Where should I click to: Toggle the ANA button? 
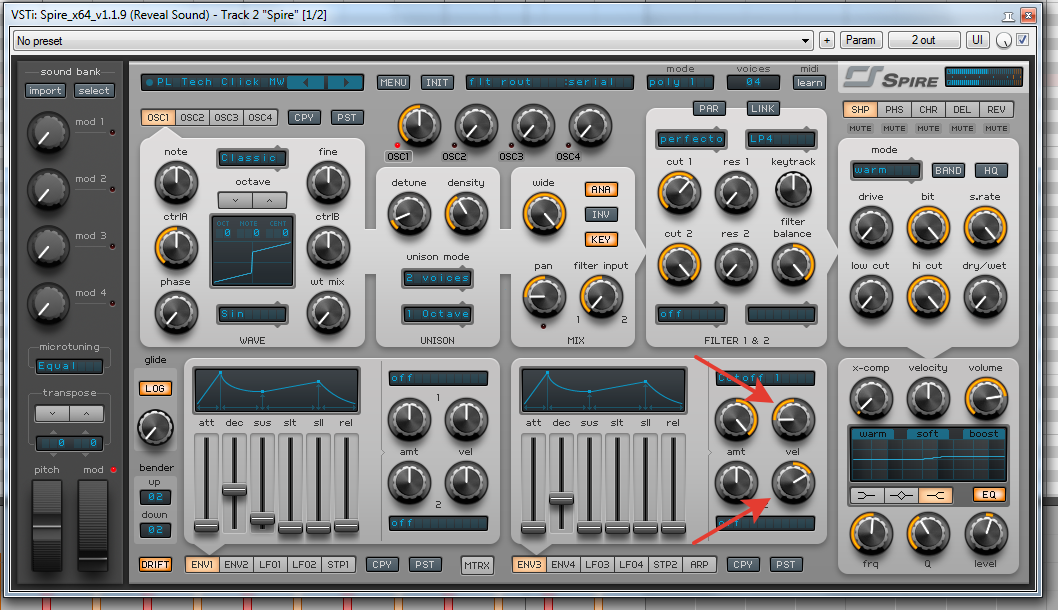(x=601, y=190)
